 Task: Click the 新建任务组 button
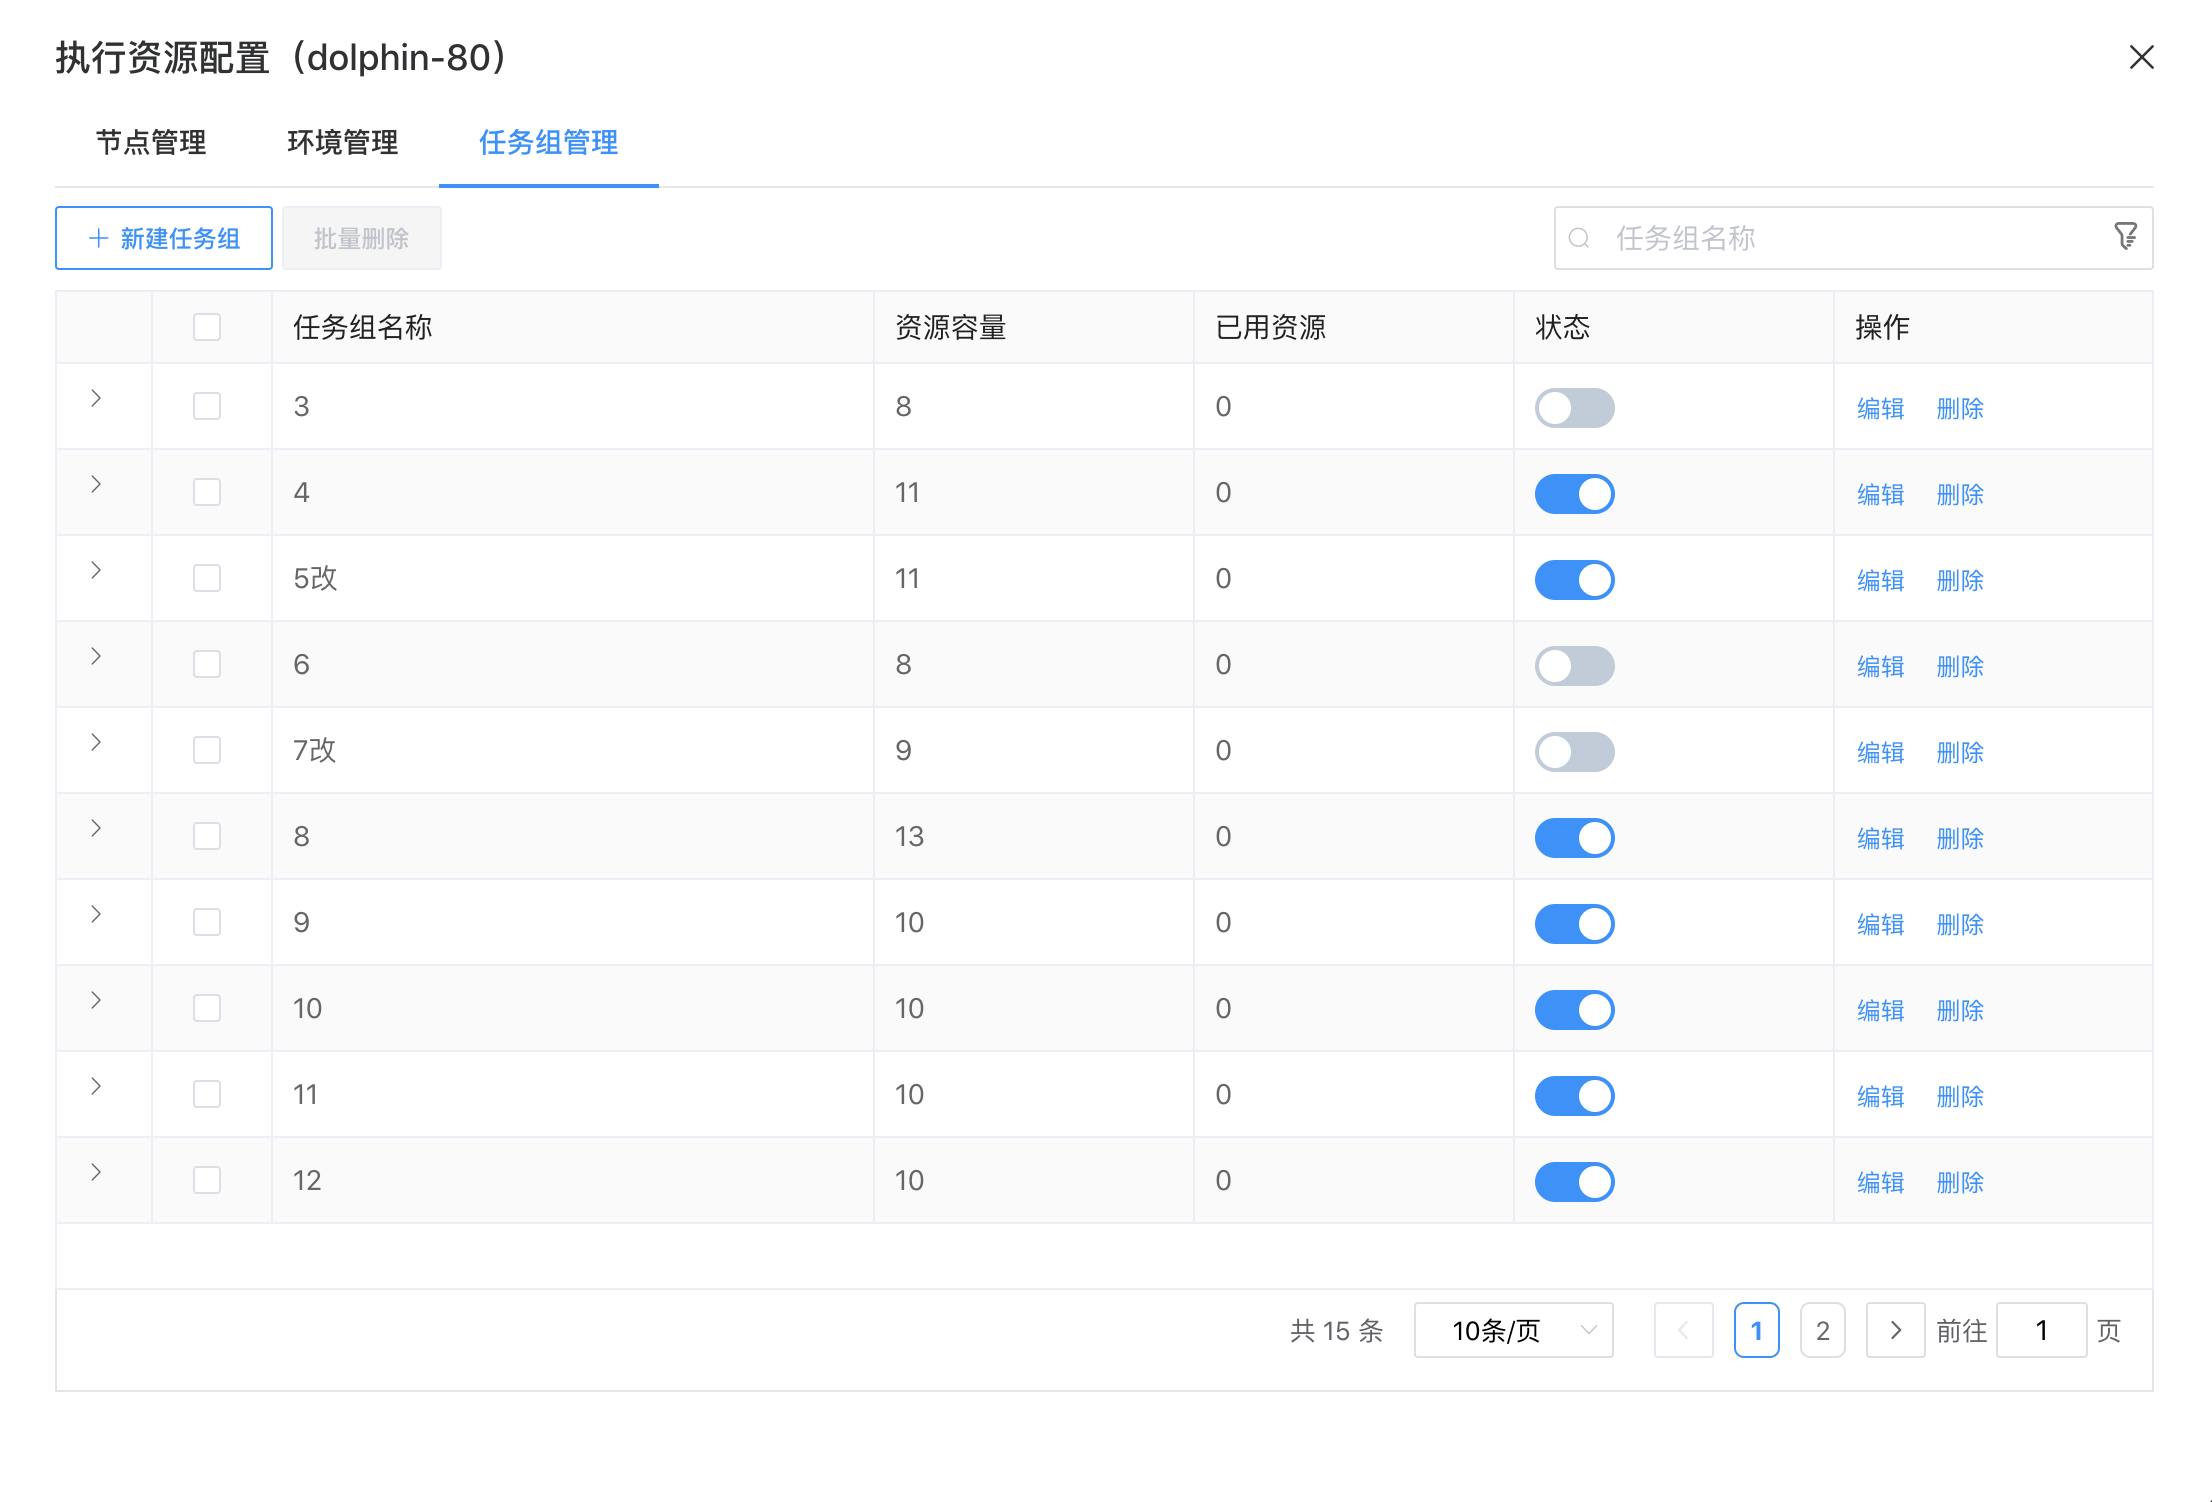tap(164, 238)
